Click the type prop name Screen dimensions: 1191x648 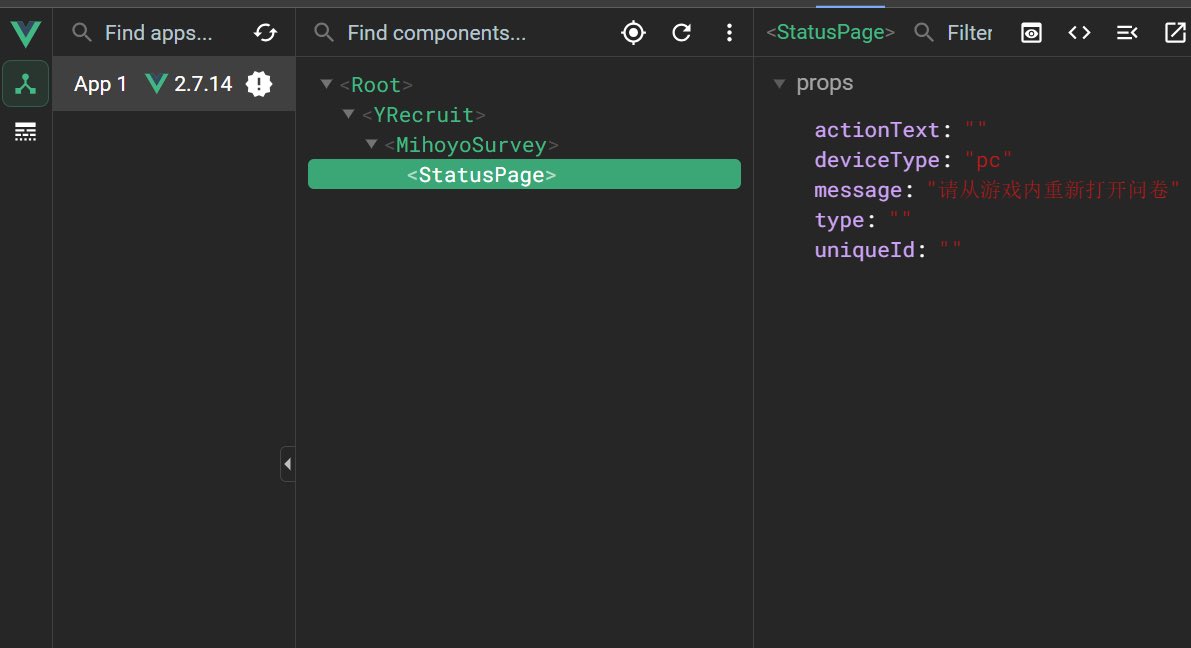[839, 220]
